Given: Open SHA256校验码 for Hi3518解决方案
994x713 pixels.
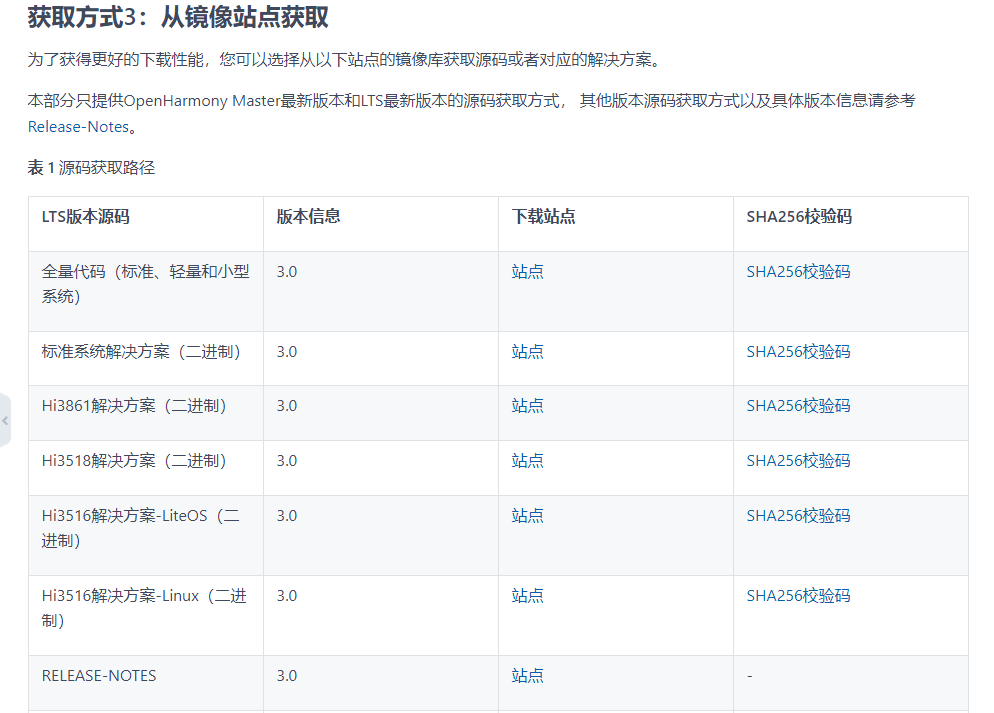Looking at the screenshot, I should [x=798, y=461].
